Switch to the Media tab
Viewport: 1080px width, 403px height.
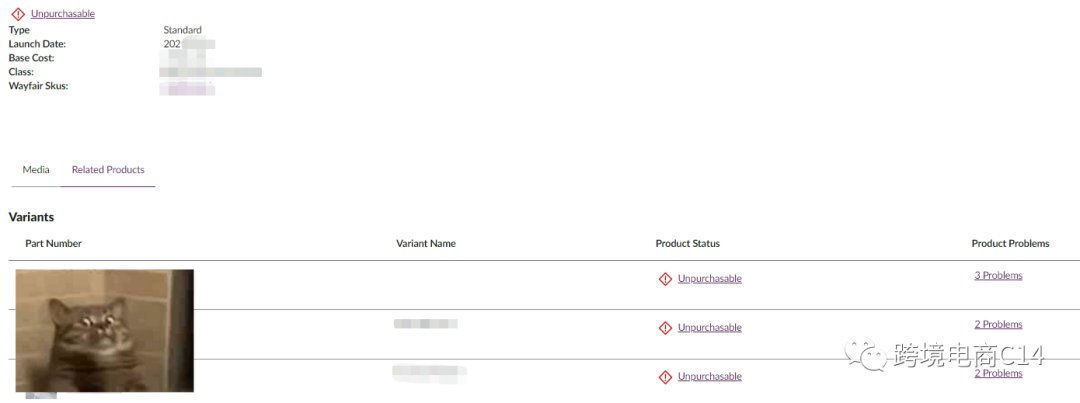[36, 170]
